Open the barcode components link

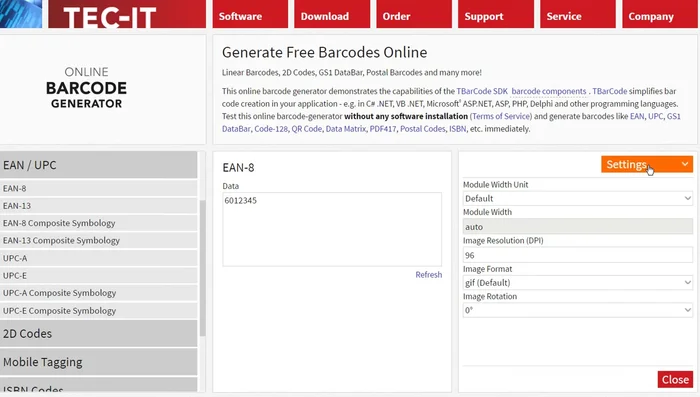[x=549, y=91]
